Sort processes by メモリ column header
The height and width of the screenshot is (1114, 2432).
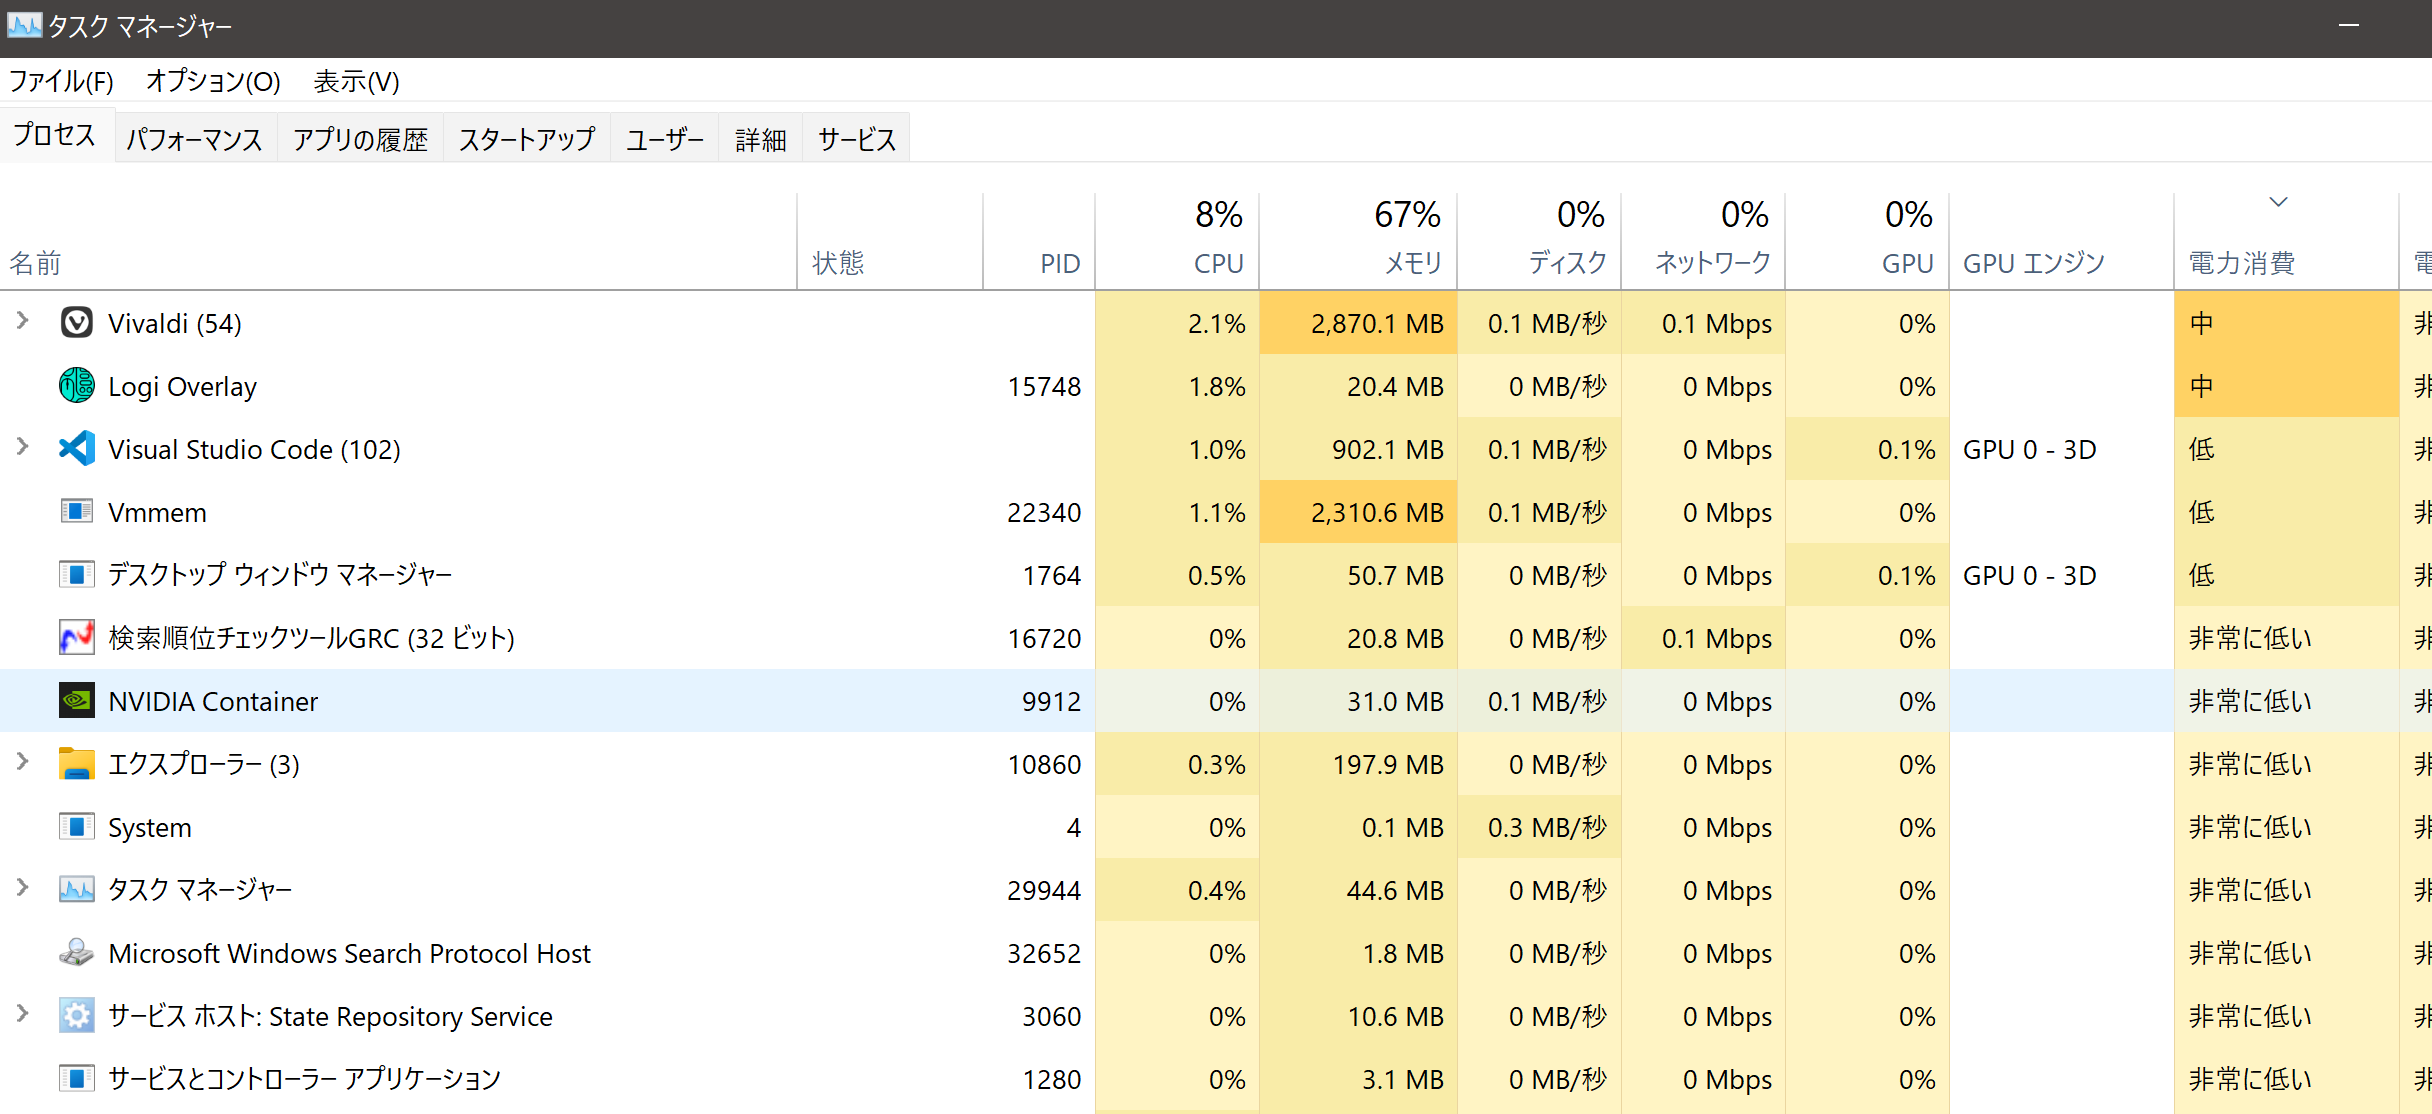tap(1410, 262)
